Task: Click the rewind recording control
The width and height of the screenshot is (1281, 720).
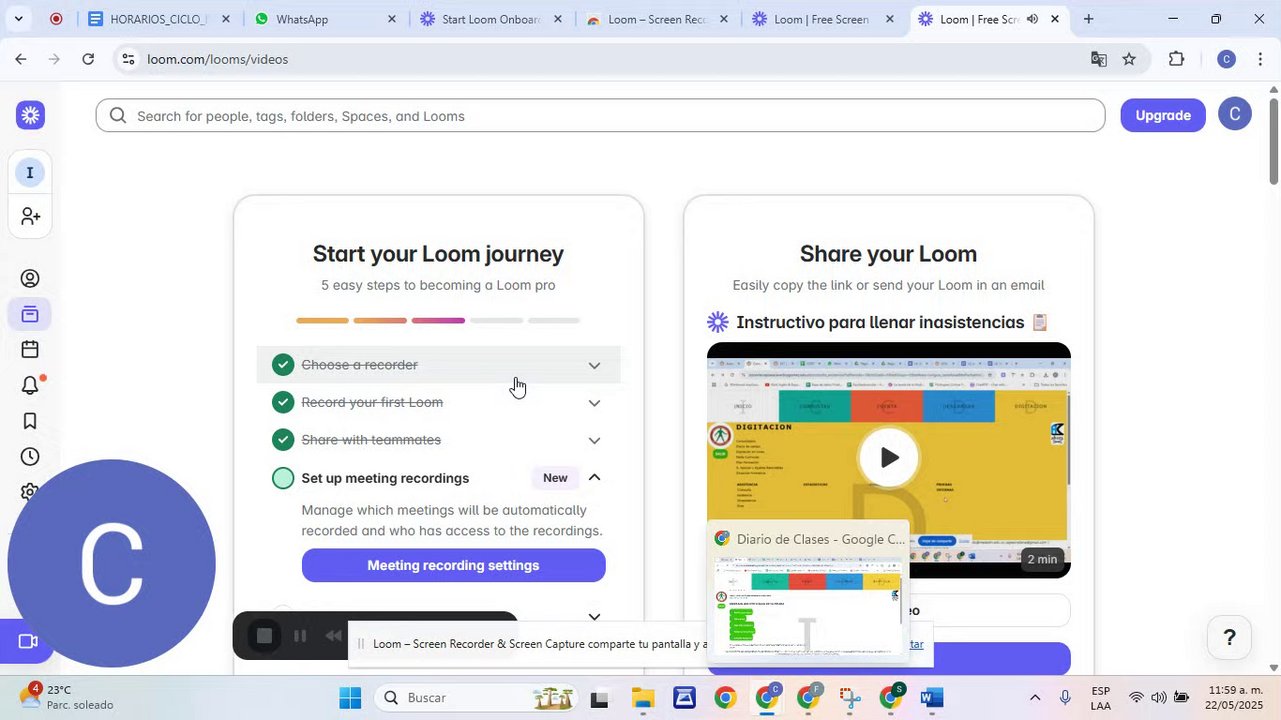Action: (x=333, y=636)
